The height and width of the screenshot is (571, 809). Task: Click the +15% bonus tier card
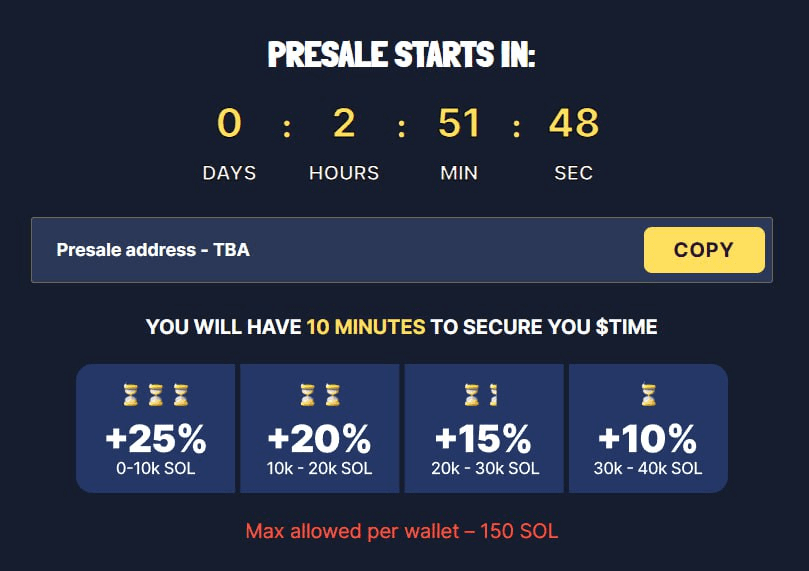point(484,428)
